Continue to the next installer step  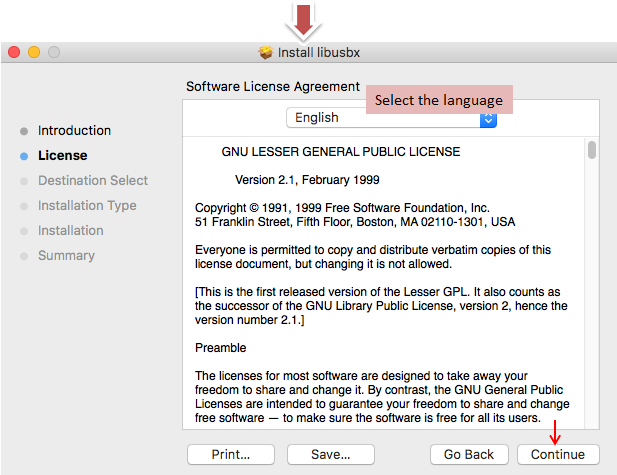tap(558, 454)
